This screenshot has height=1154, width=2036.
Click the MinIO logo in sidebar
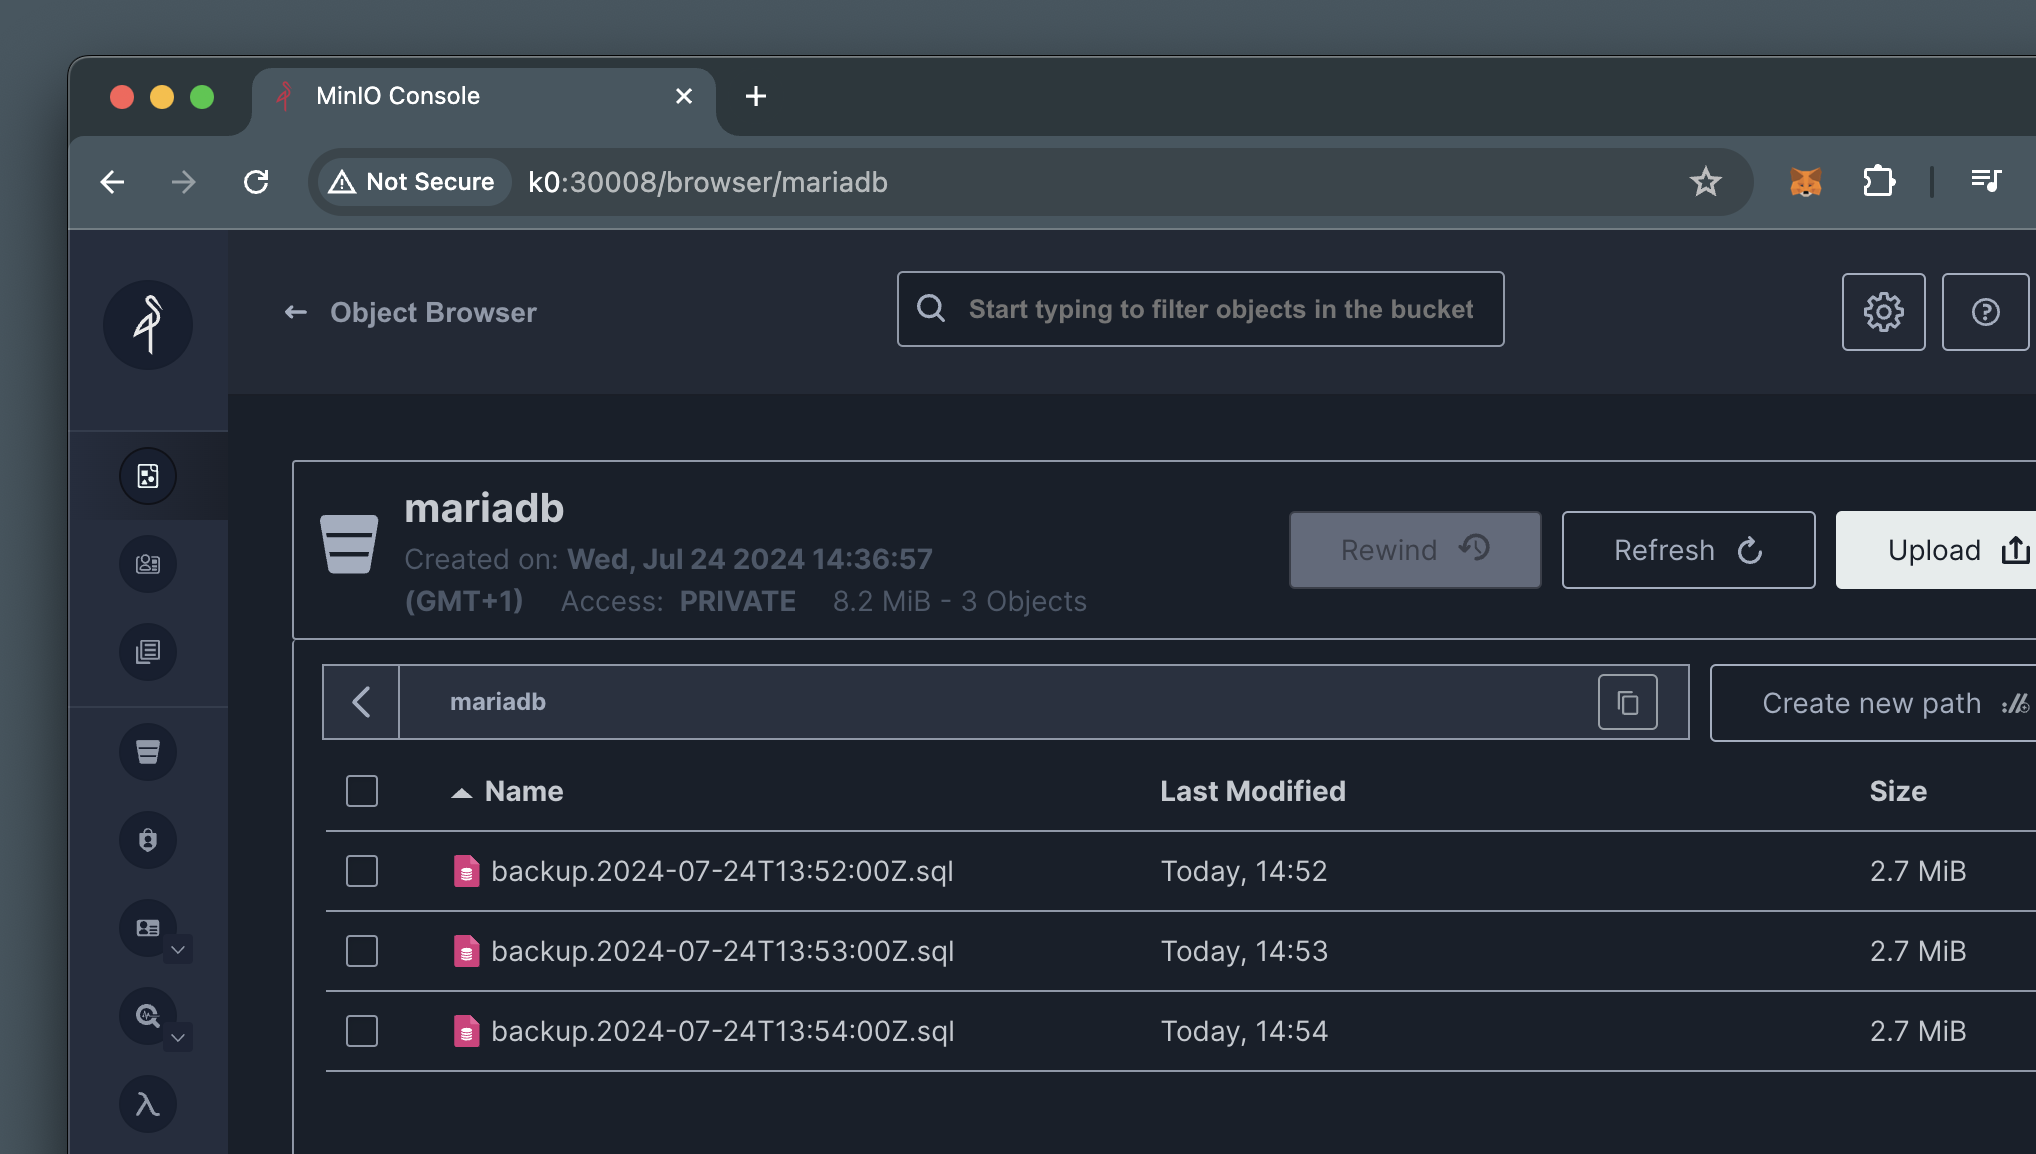tap(148, 325)
